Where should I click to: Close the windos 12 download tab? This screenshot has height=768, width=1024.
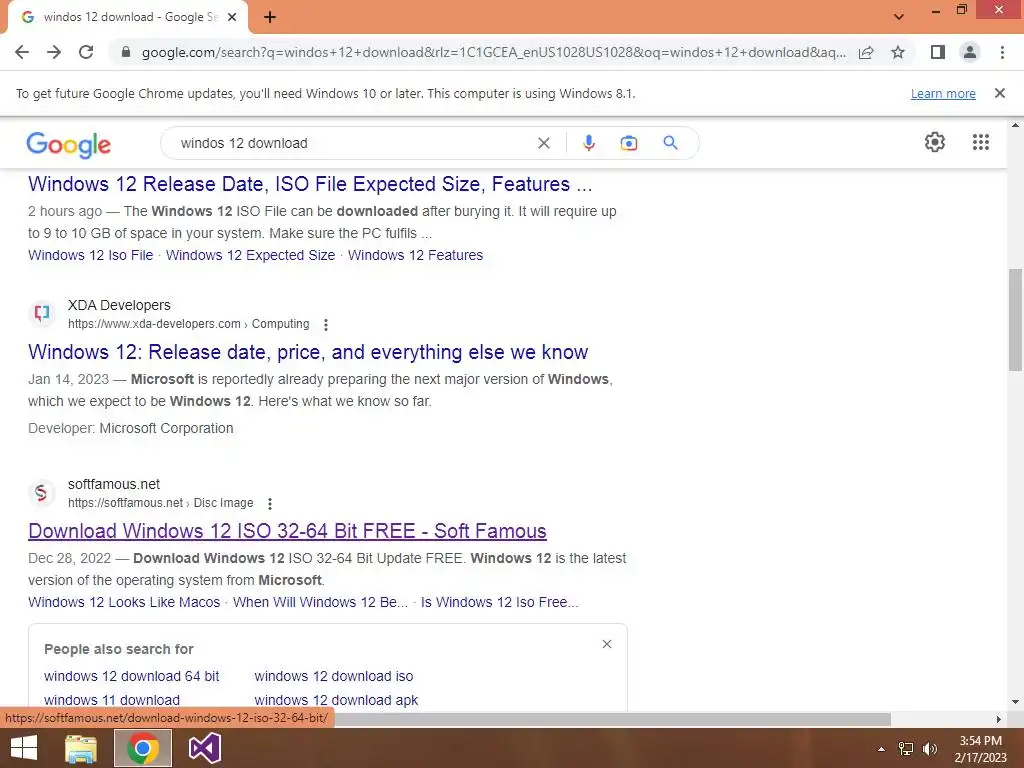[232, 17]
